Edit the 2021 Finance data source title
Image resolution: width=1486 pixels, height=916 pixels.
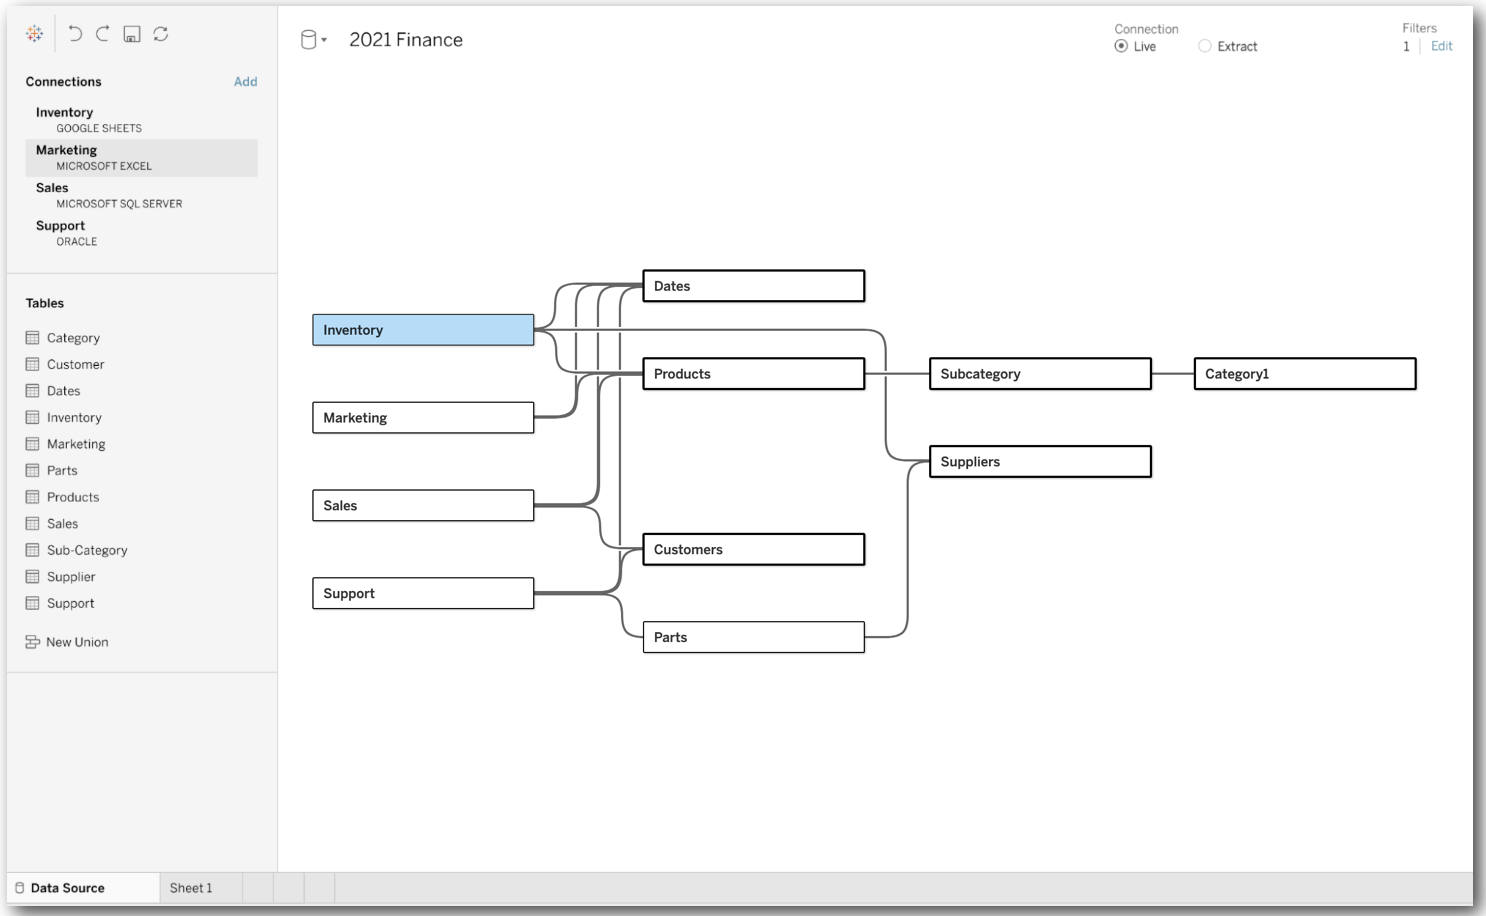(406, 40)
